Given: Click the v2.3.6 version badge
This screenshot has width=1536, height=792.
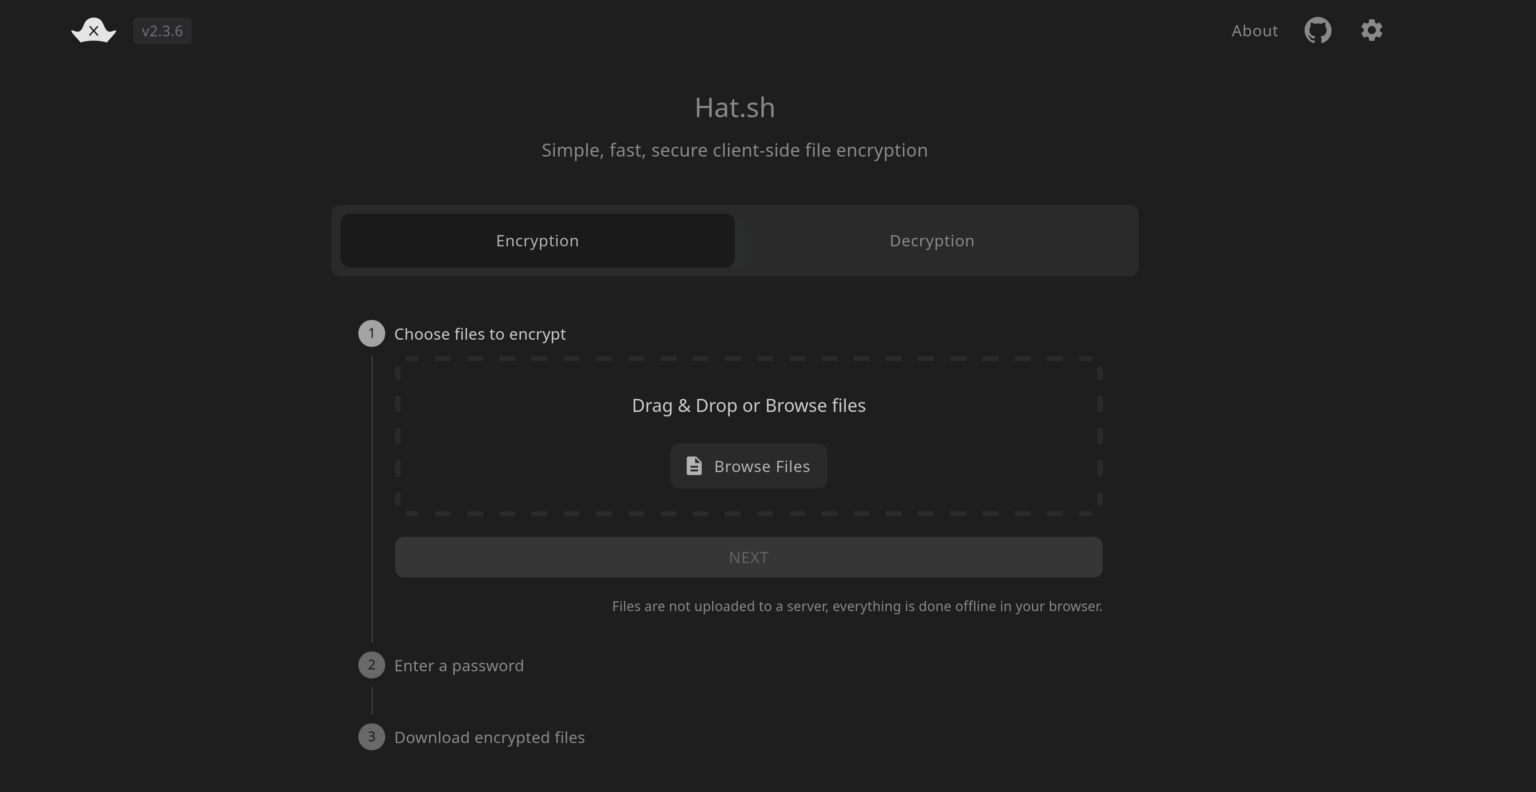Looking at the screenshot, I should [162, 31].
